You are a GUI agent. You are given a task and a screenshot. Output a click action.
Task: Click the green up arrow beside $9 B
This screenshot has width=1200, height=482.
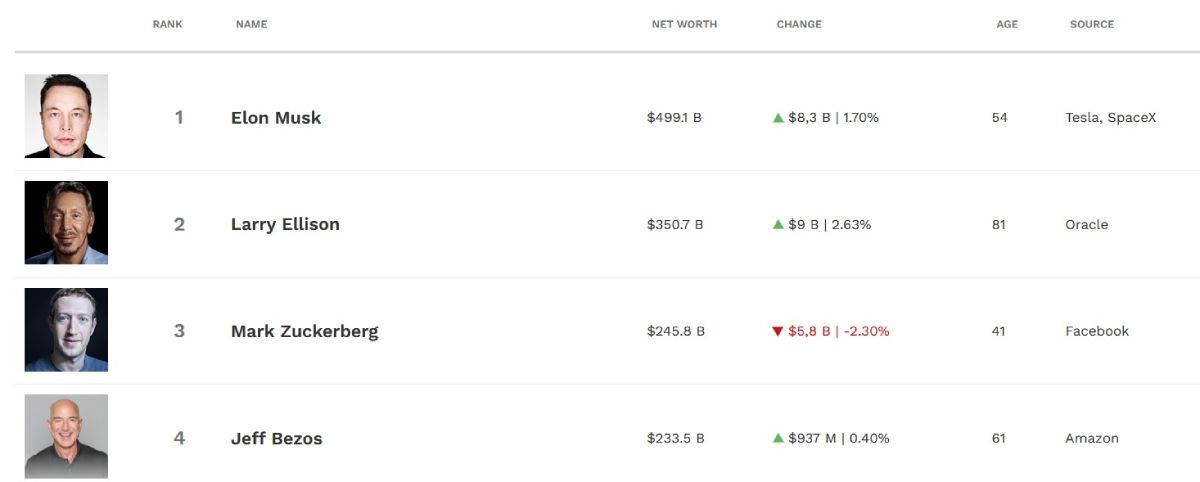[x=778, y=225]
